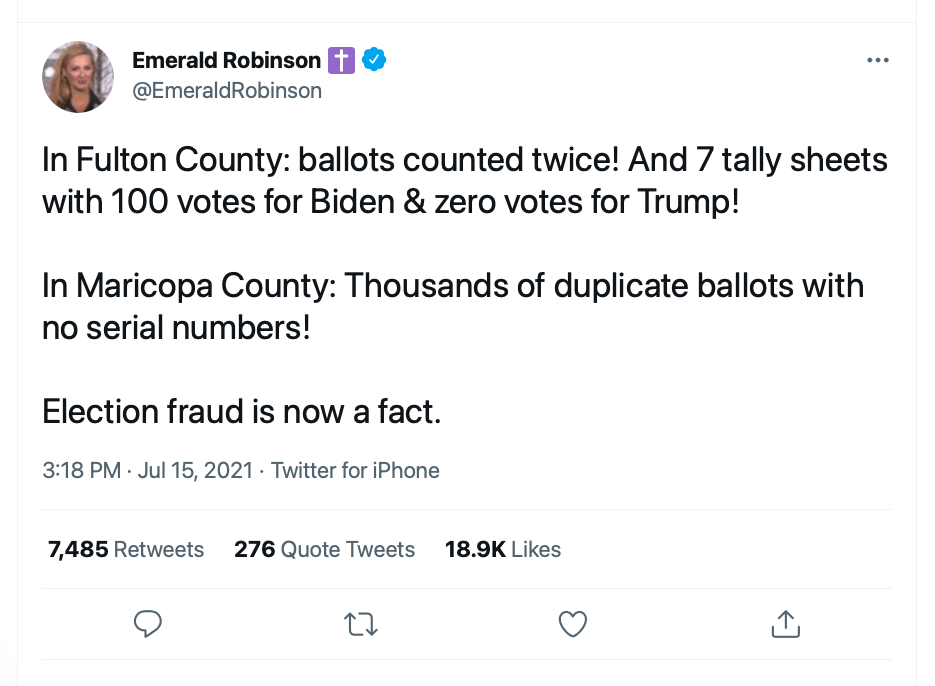Click the Fulton County ballots counted twice line
Screen dimensions: 935x686
click(x=464, y=160)
